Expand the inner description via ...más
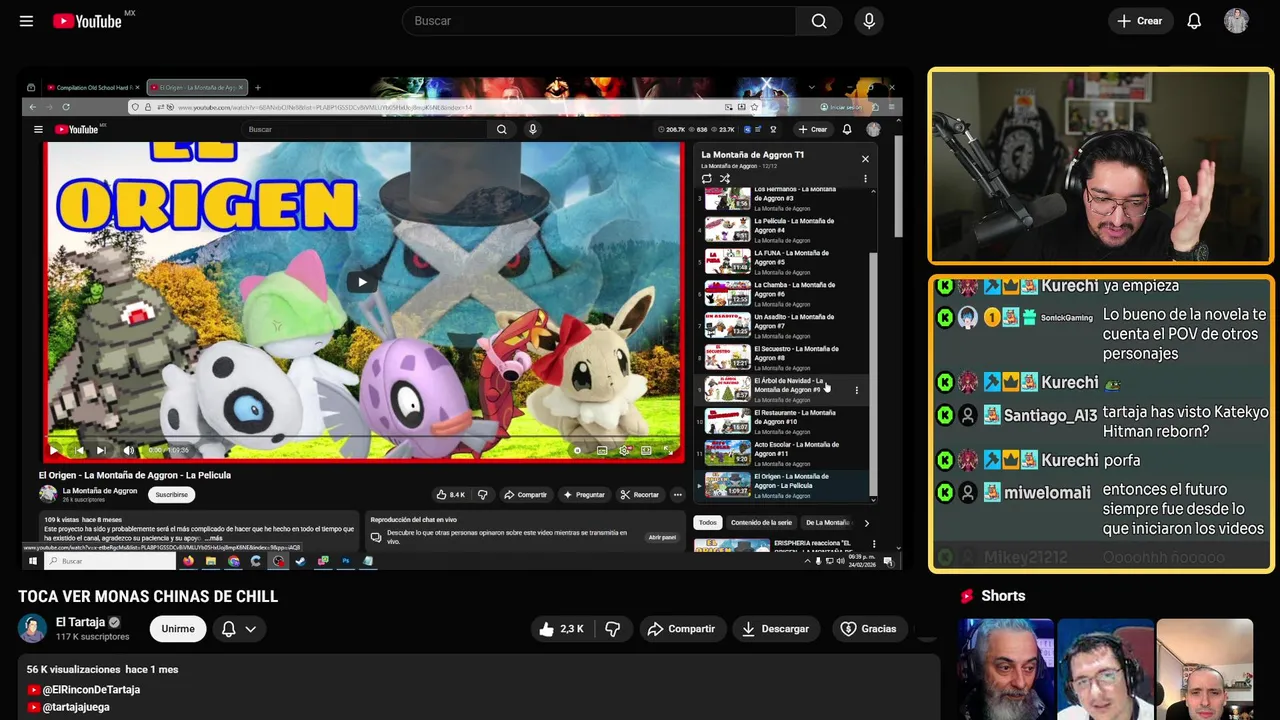 pyautogui.click(x=215, y=538)
